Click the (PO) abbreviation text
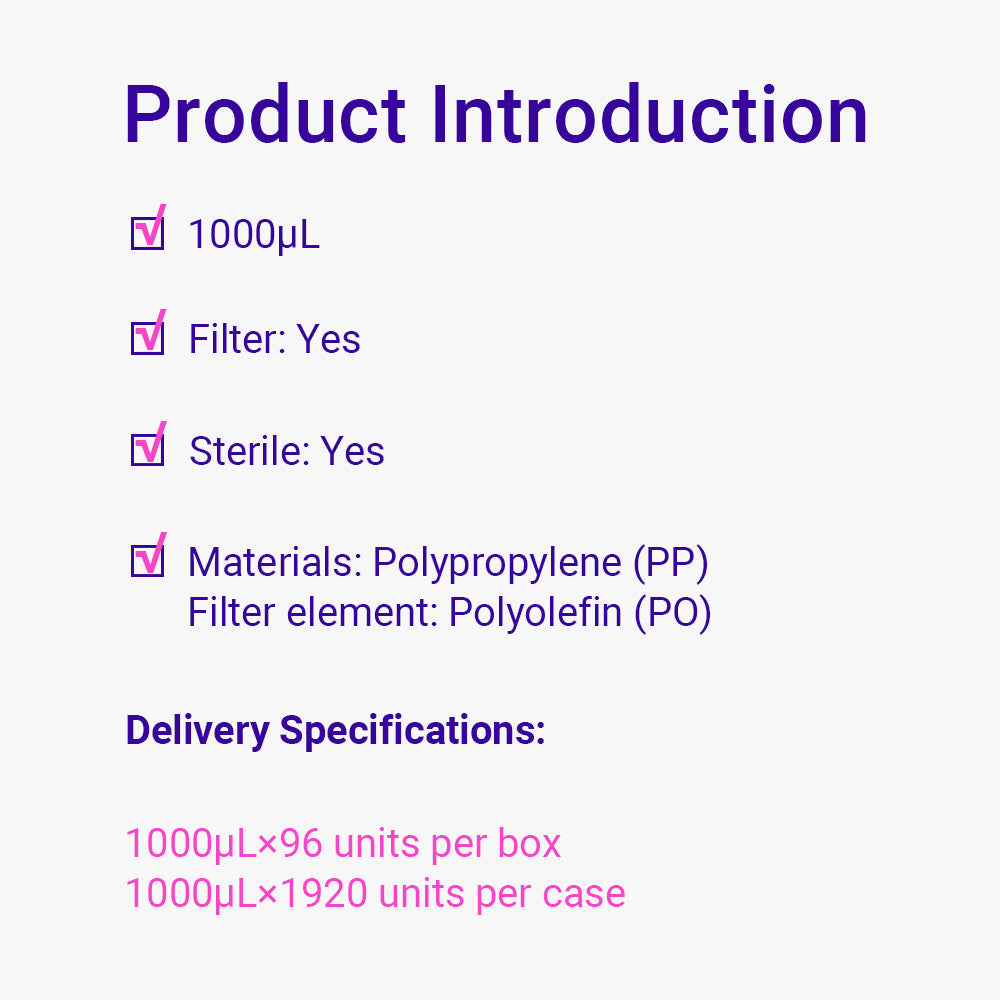This screenshot has height=1000, width=1000. coord(672,614)
